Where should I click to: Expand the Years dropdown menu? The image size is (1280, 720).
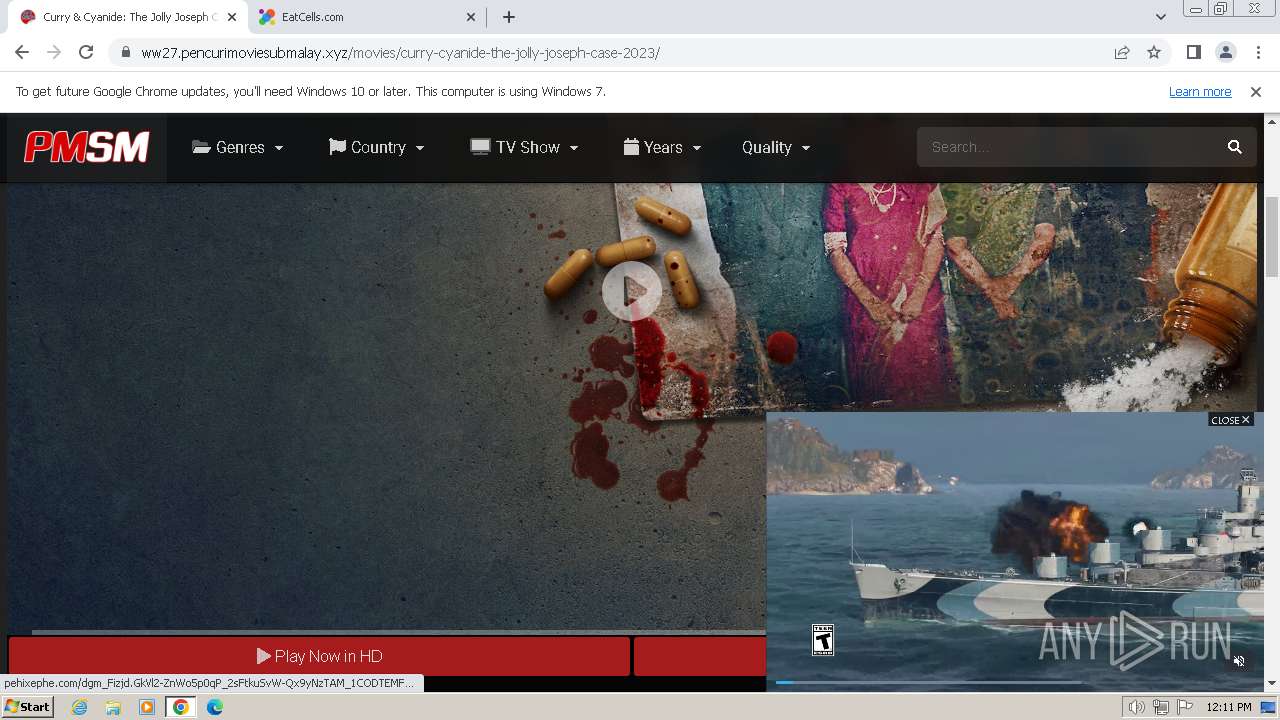click(662, 147)
